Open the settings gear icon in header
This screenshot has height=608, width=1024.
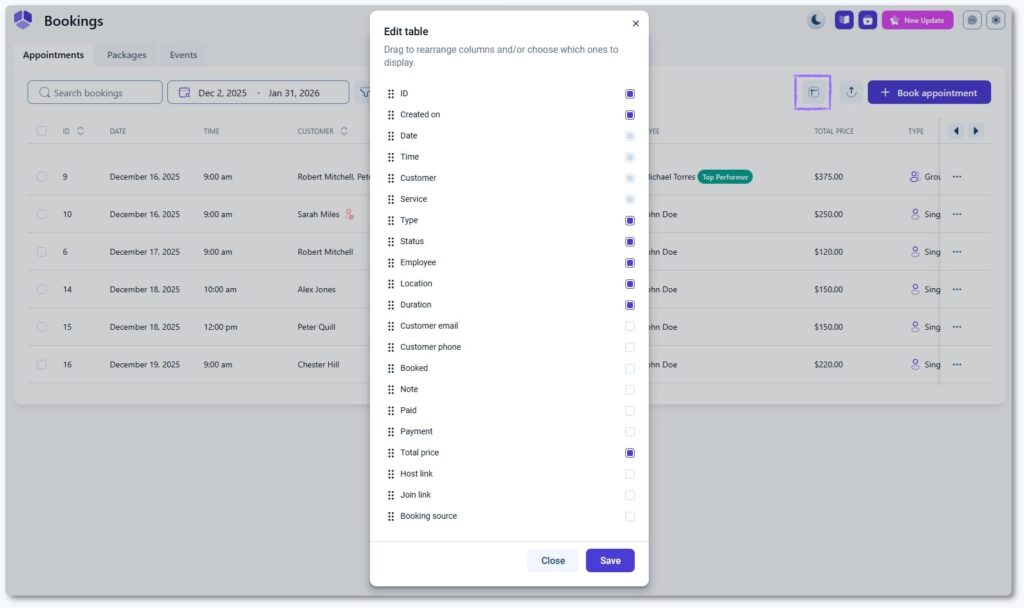995,20
